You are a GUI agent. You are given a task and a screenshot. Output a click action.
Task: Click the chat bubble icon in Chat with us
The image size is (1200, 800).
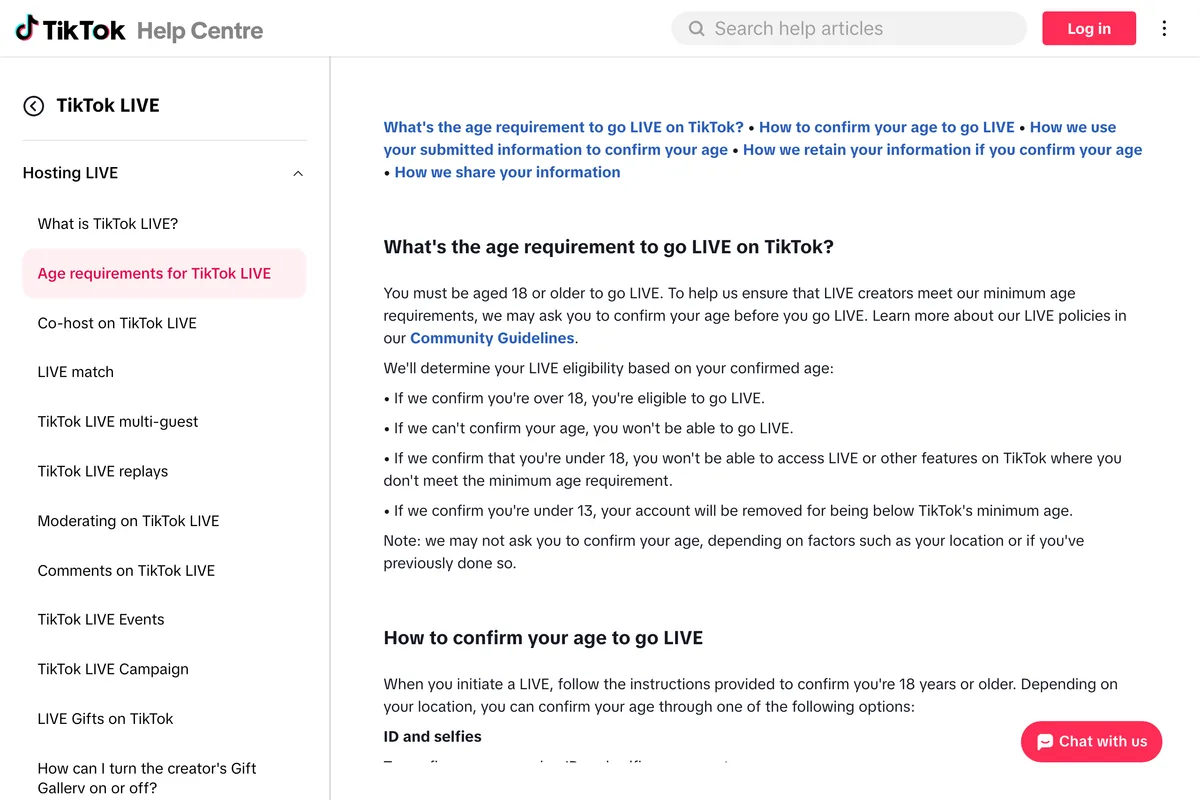point(1045,742)
